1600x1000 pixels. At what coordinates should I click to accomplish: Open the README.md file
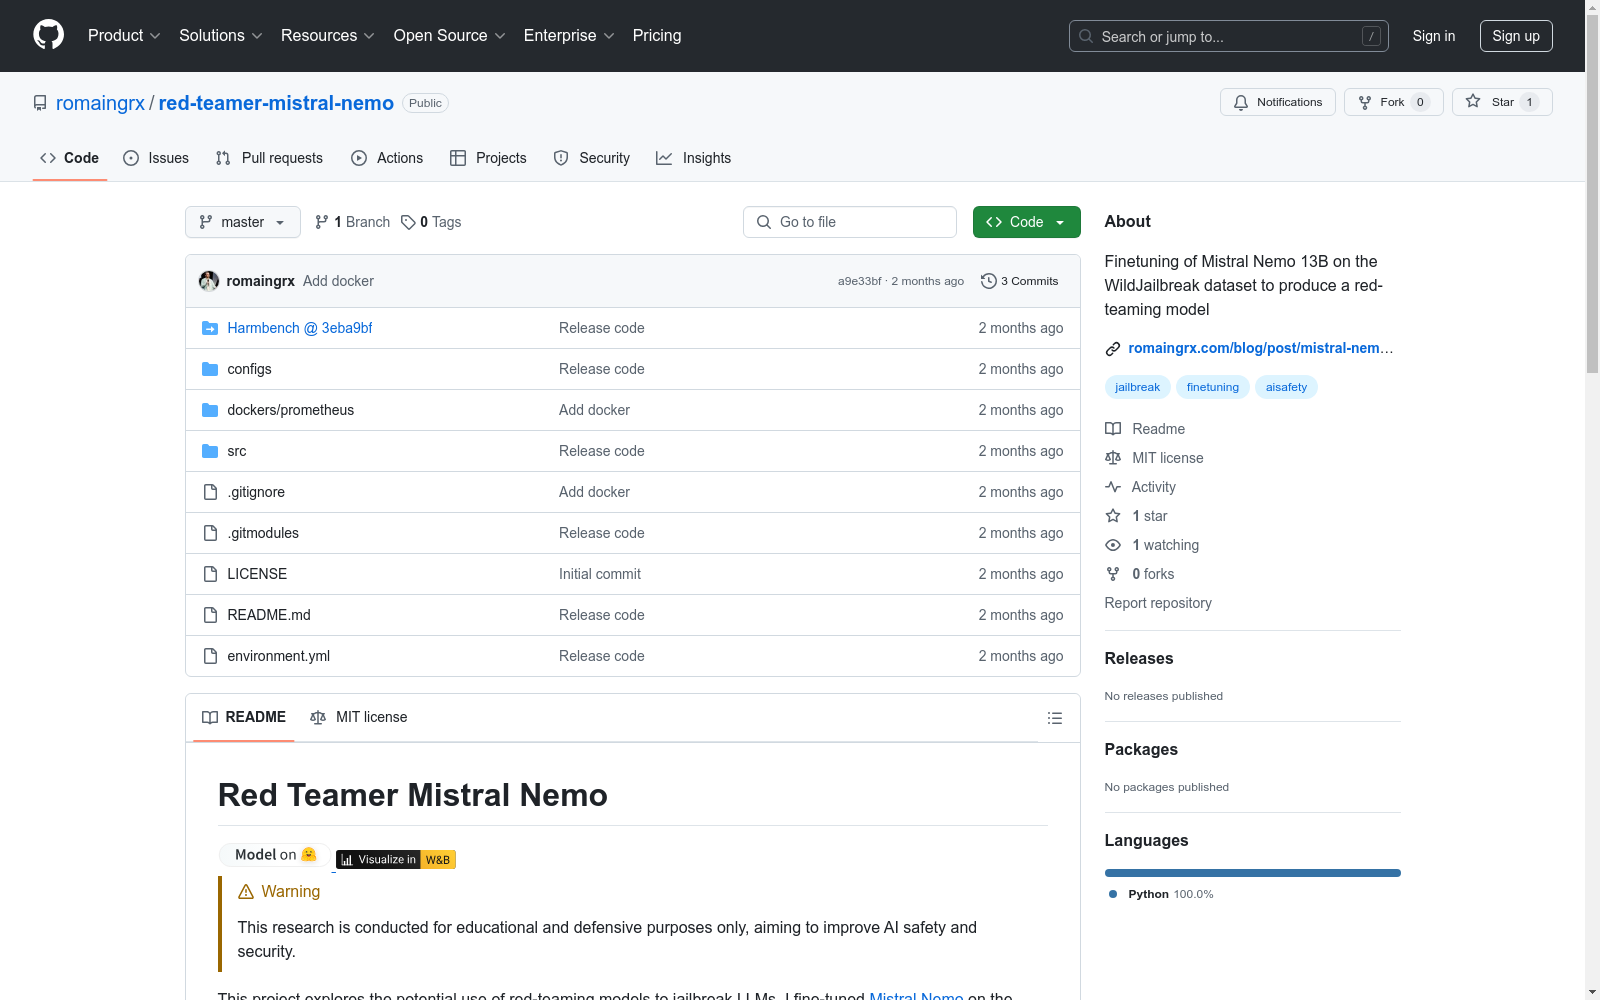269,615
